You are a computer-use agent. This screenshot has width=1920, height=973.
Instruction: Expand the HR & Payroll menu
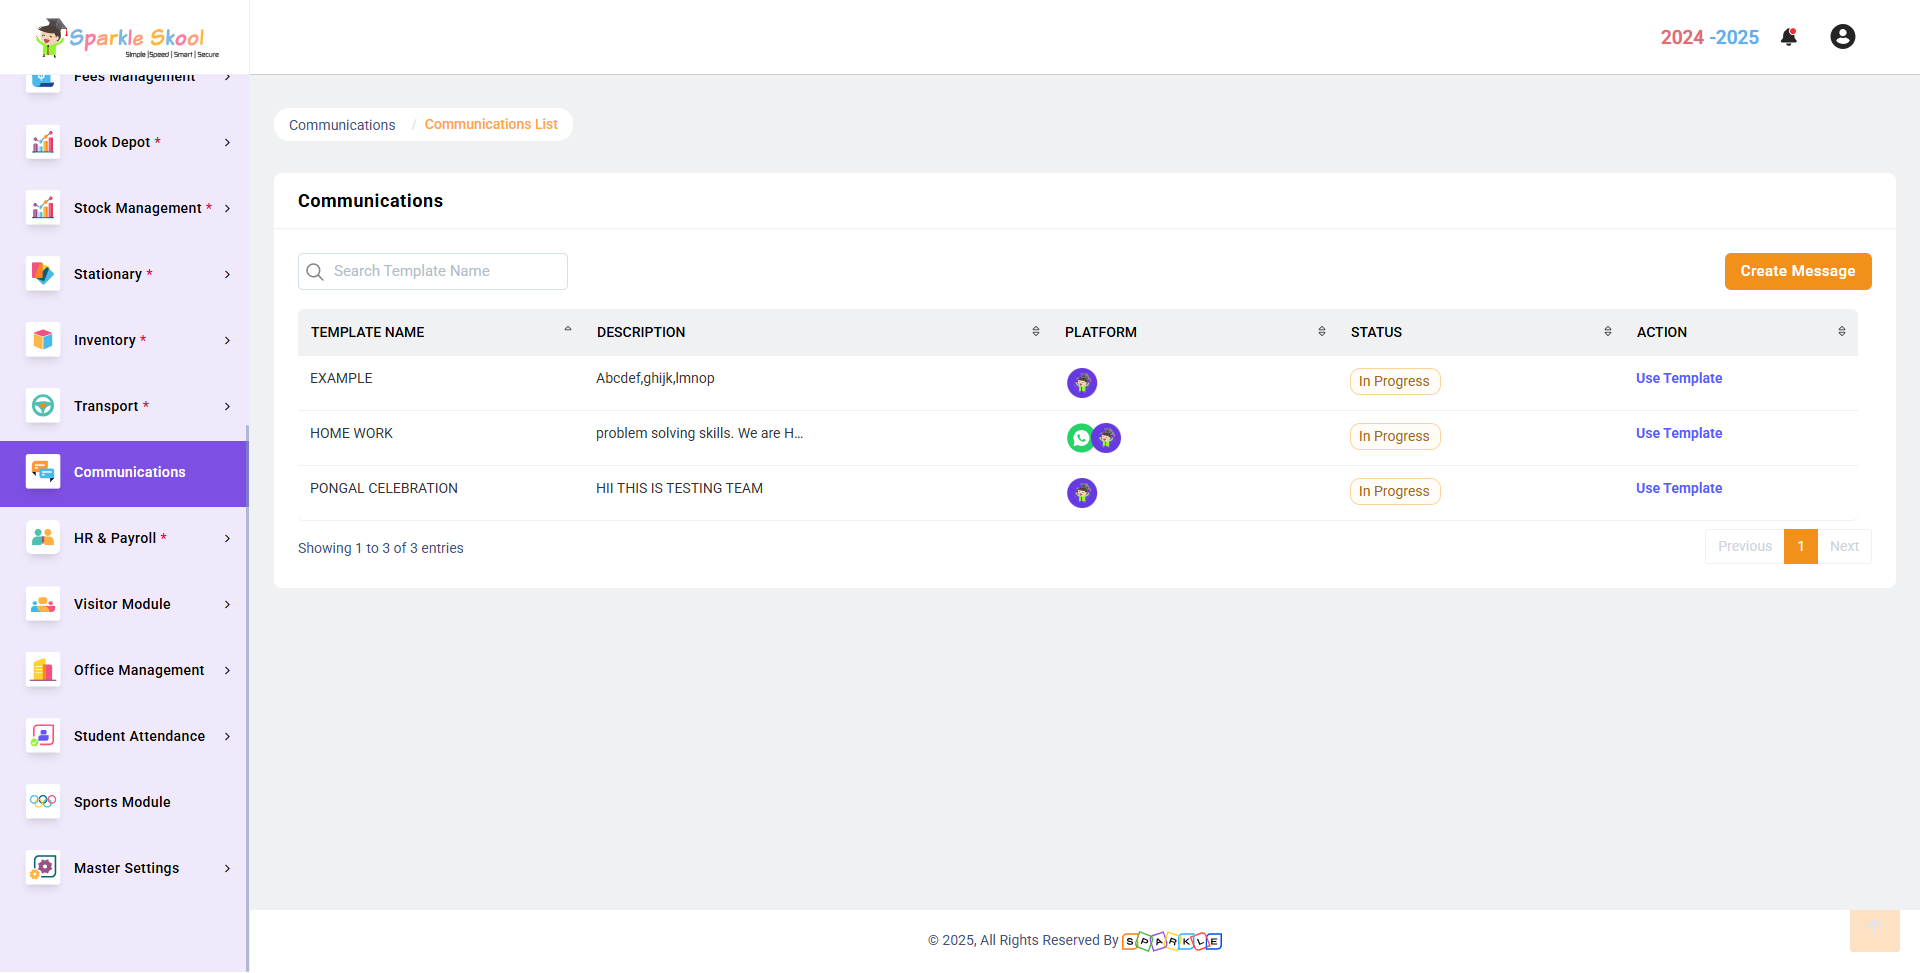[130, 538]
